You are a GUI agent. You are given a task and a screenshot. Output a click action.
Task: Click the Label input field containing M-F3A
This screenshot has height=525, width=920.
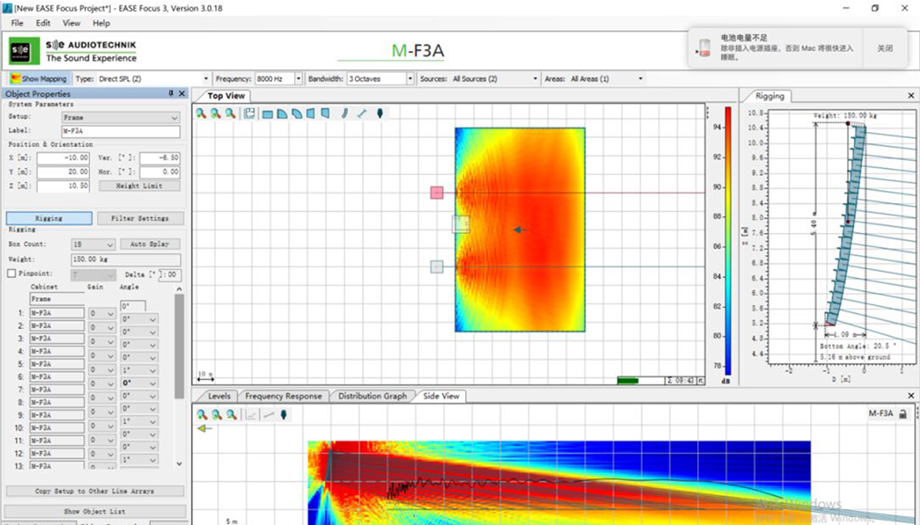click(x=119, y=131)
